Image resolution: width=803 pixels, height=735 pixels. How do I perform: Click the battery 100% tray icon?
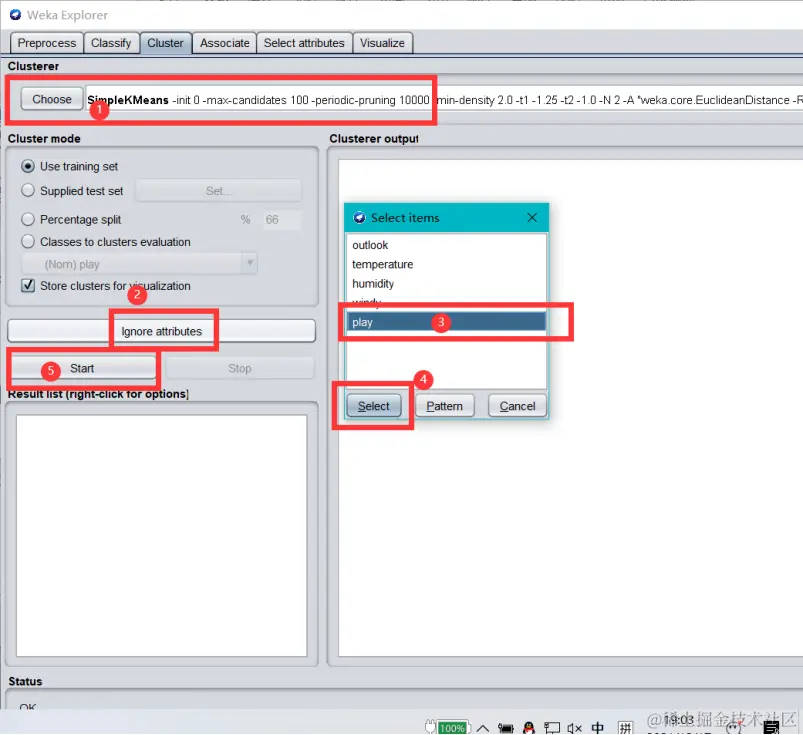446,727
